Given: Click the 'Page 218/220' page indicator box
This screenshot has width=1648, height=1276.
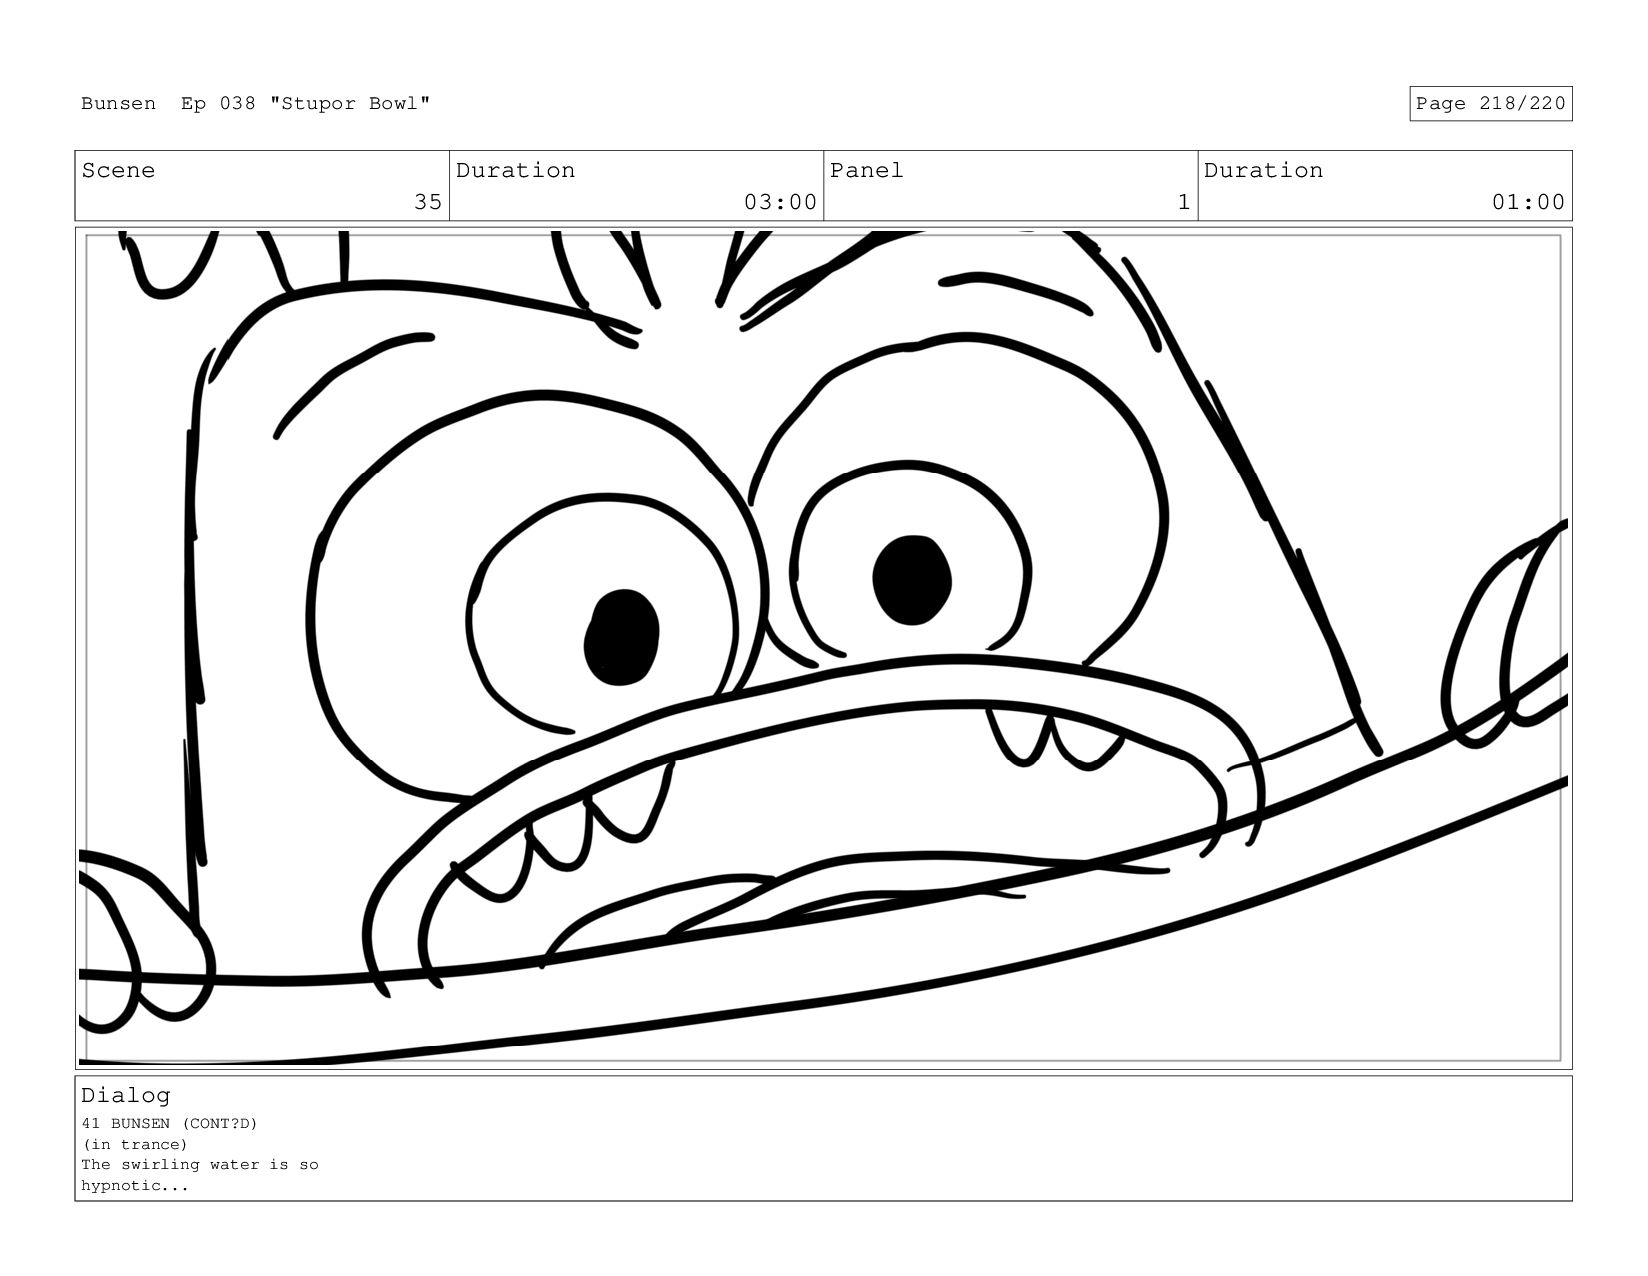Looking at the screenshot, I should (1490, 104).
